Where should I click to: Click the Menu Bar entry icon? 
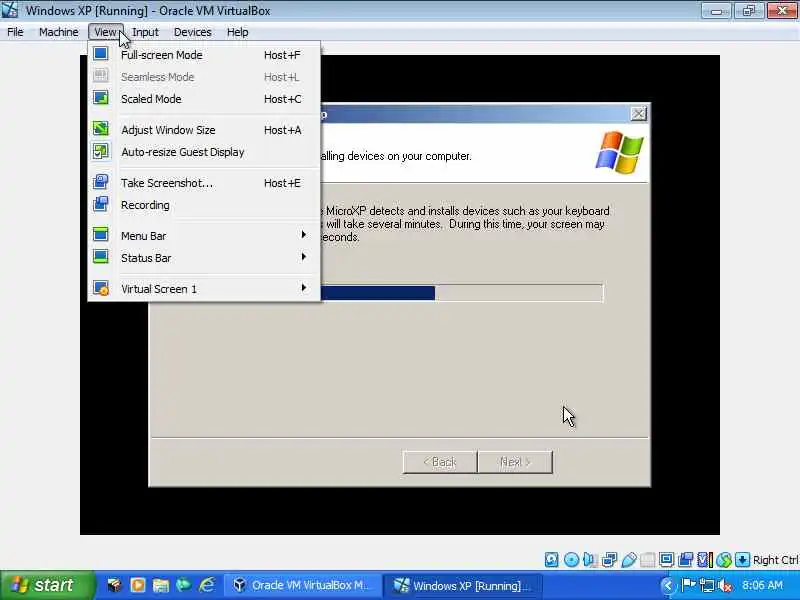pyautogui.click(x=101, y=235)
